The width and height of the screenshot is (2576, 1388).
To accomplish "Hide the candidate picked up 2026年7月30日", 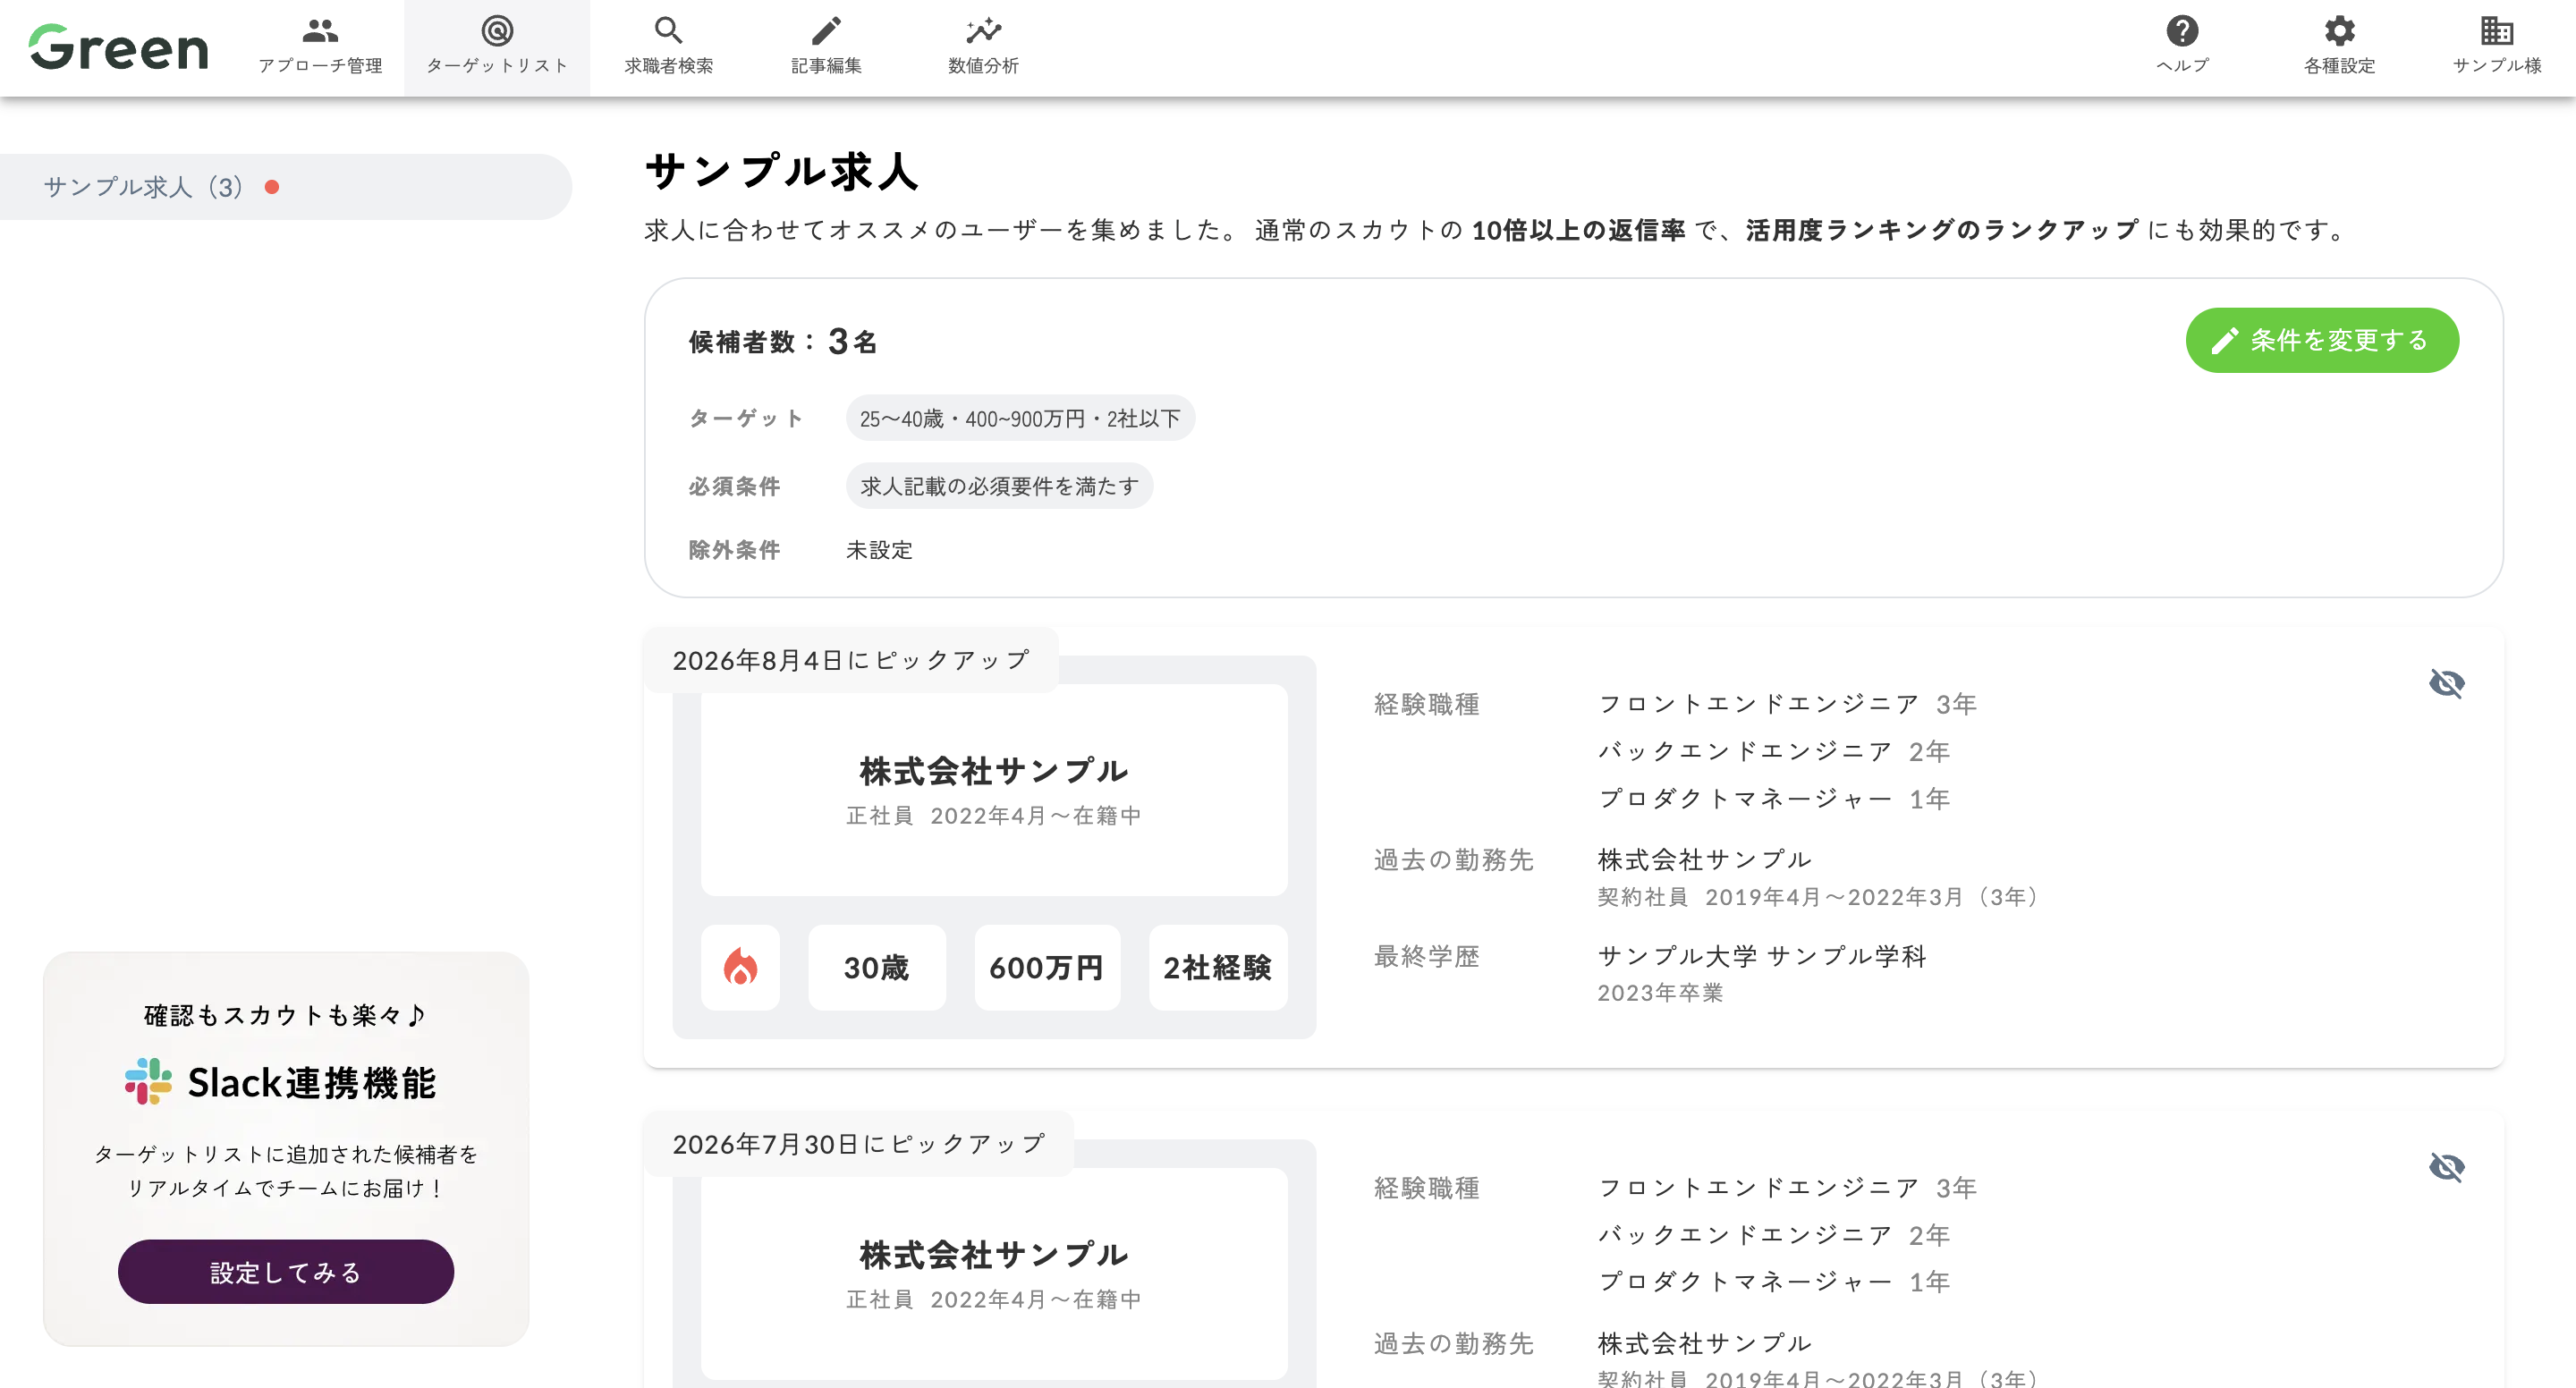I will point(2446,1167).
